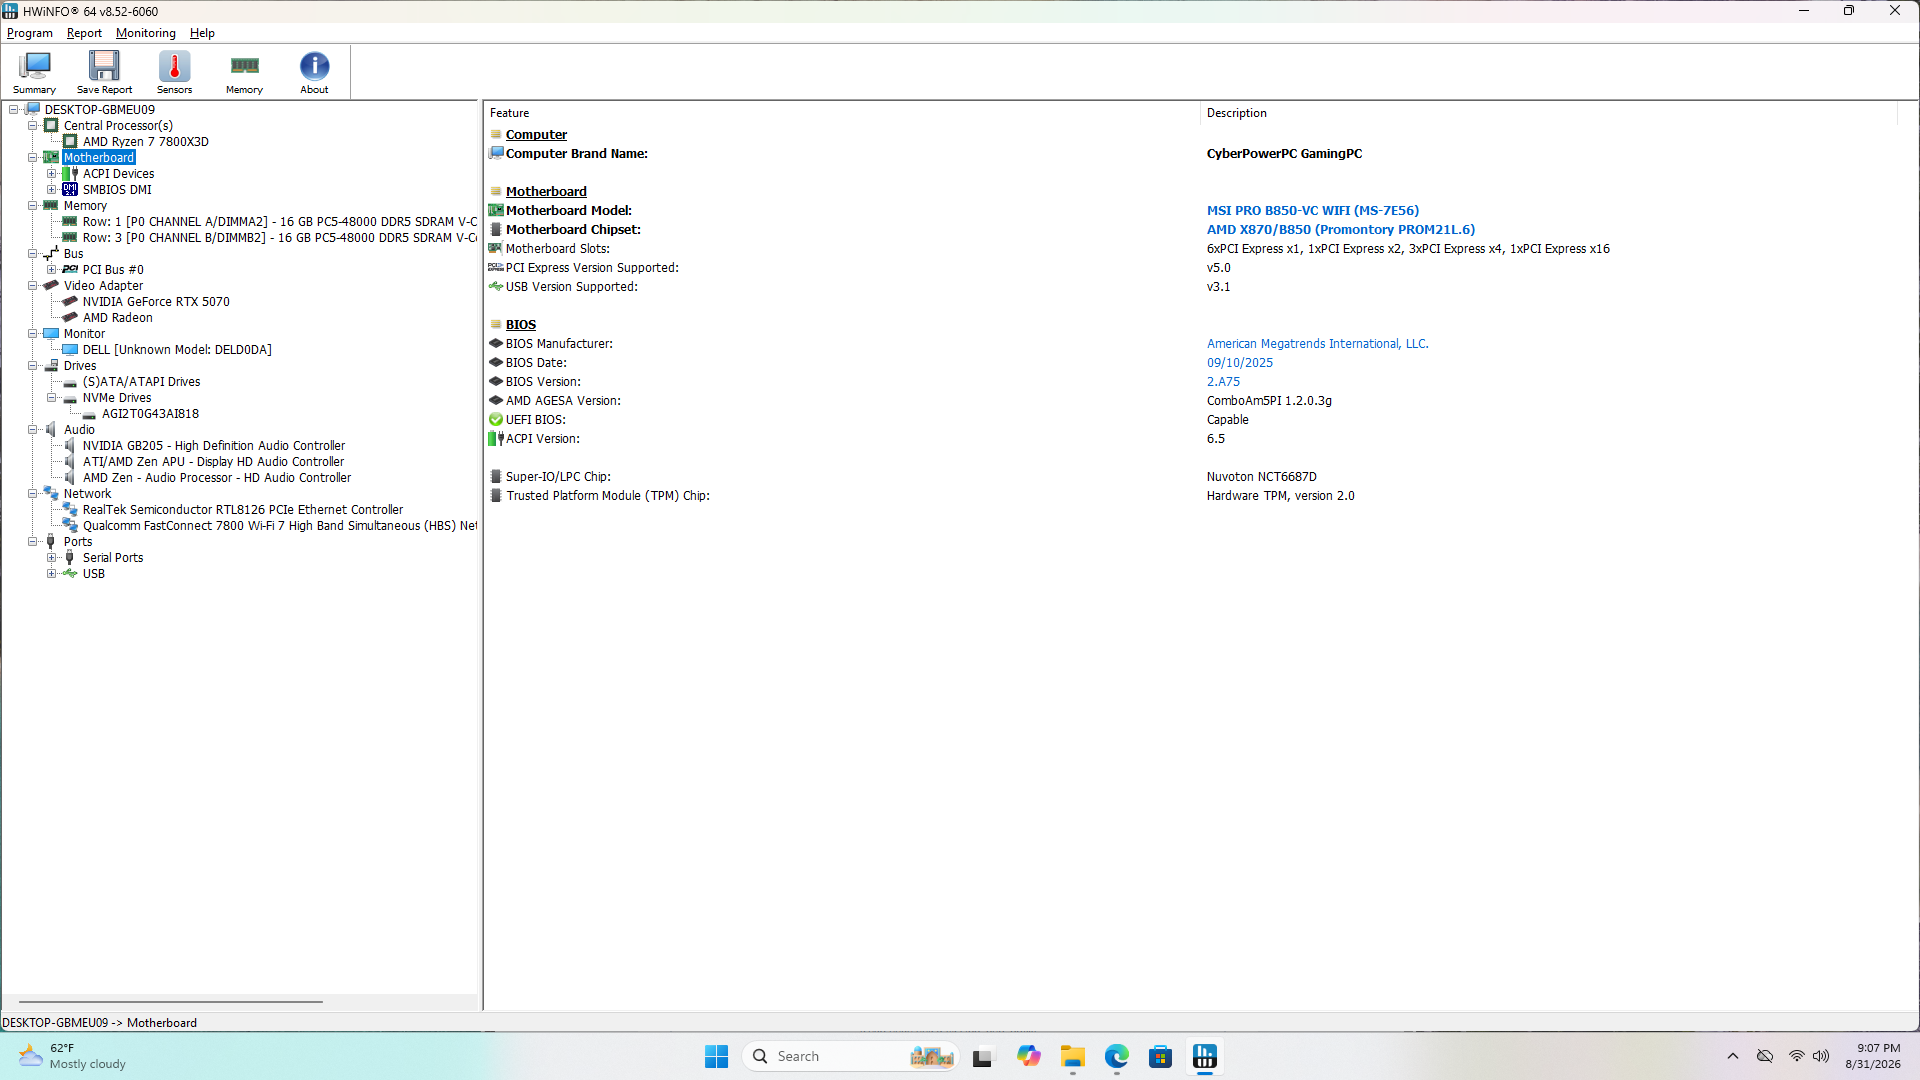This screenshot has width=1920, height=1080.
Task: Open the Memory toolbar icon
Action: [244, 72]
